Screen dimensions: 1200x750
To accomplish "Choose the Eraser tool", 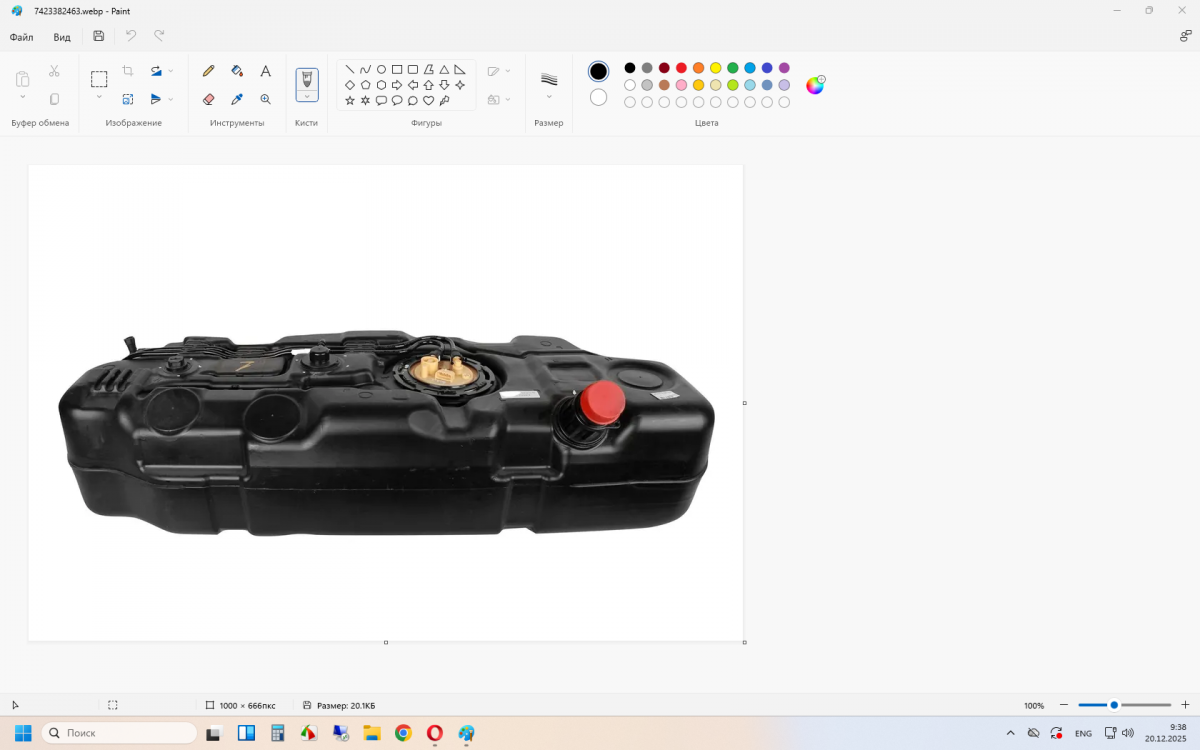I will point(208,99).
